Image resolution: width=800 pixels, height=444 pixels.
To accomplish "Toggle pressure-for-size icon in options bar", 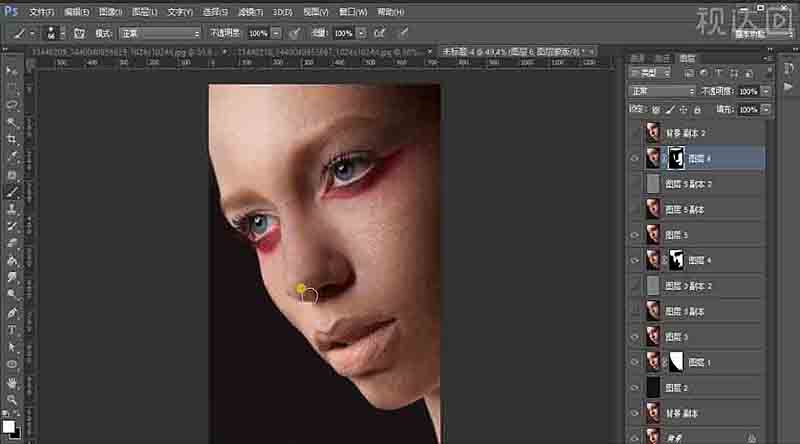I will tap(403, 33).
